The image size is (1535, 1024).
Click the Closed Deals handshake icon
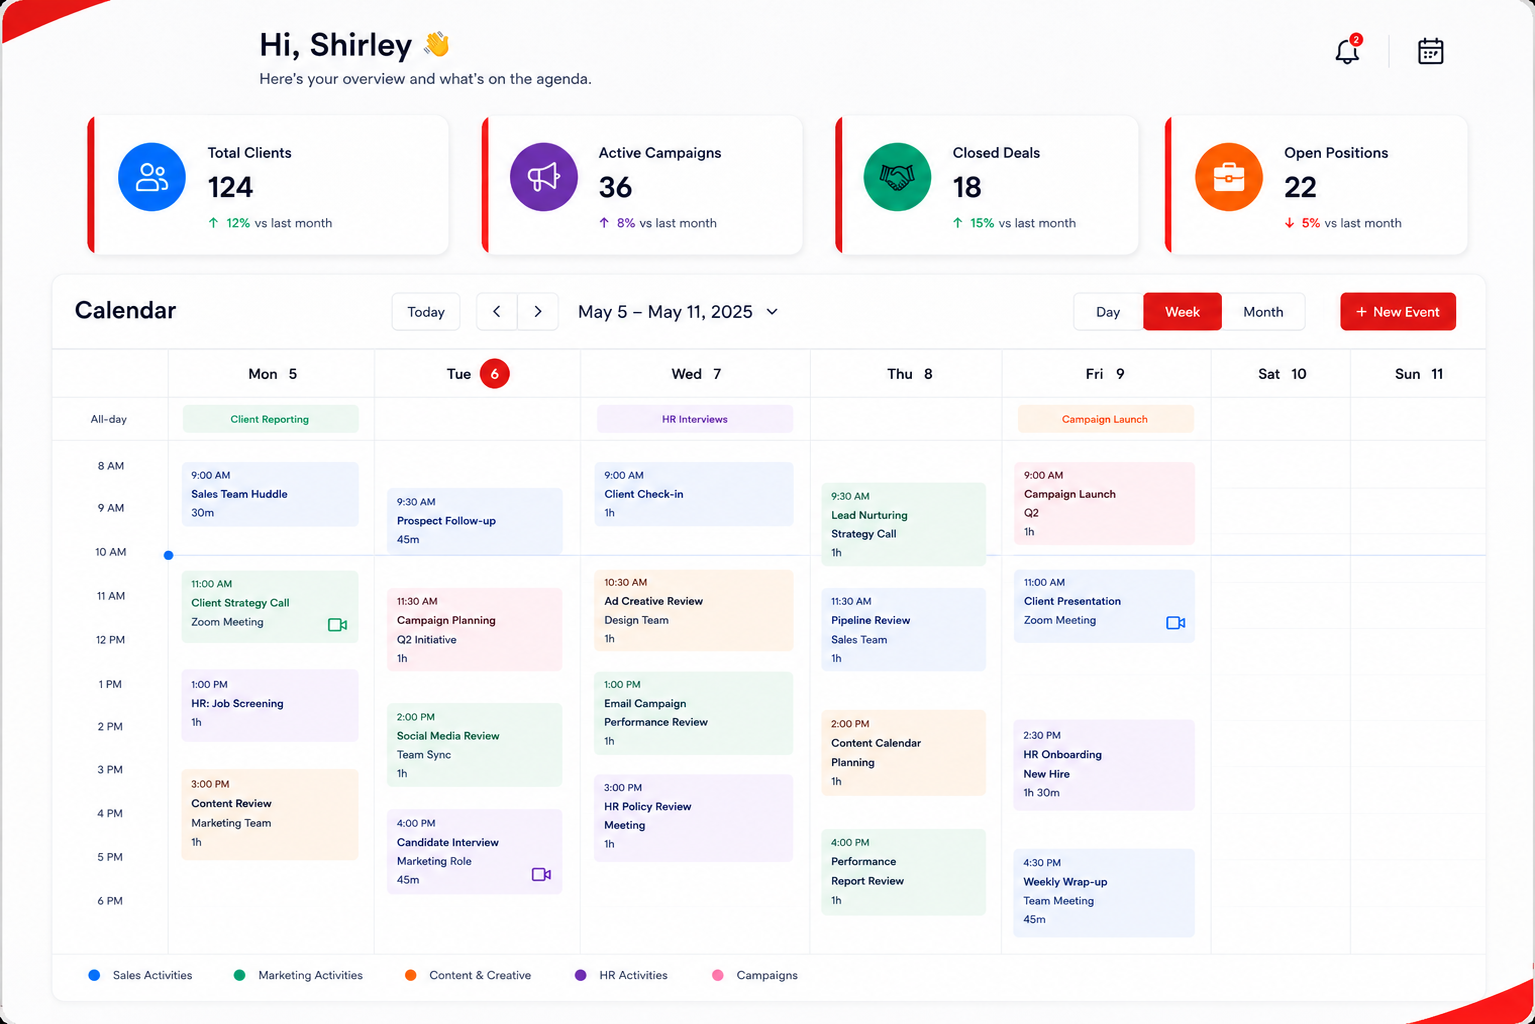coord(897,177)
